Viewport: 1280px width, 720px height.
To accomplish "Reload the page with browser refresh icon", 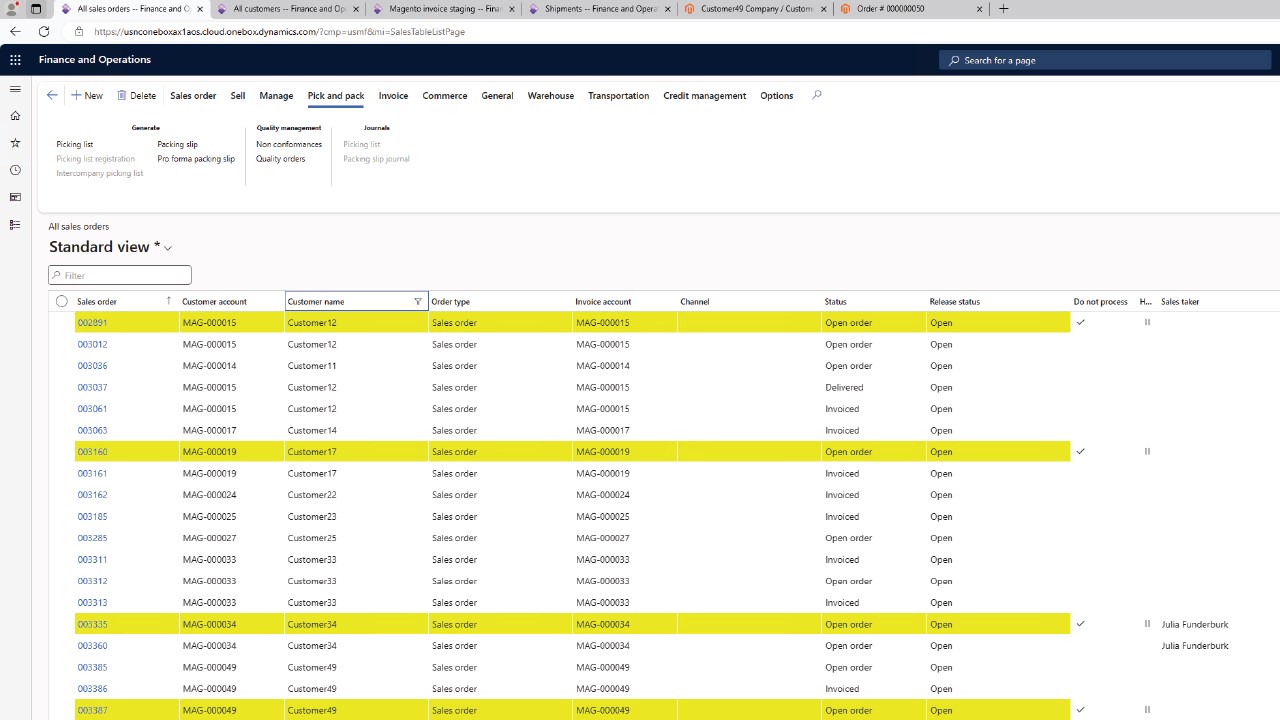I will click(x=44, y=31).
